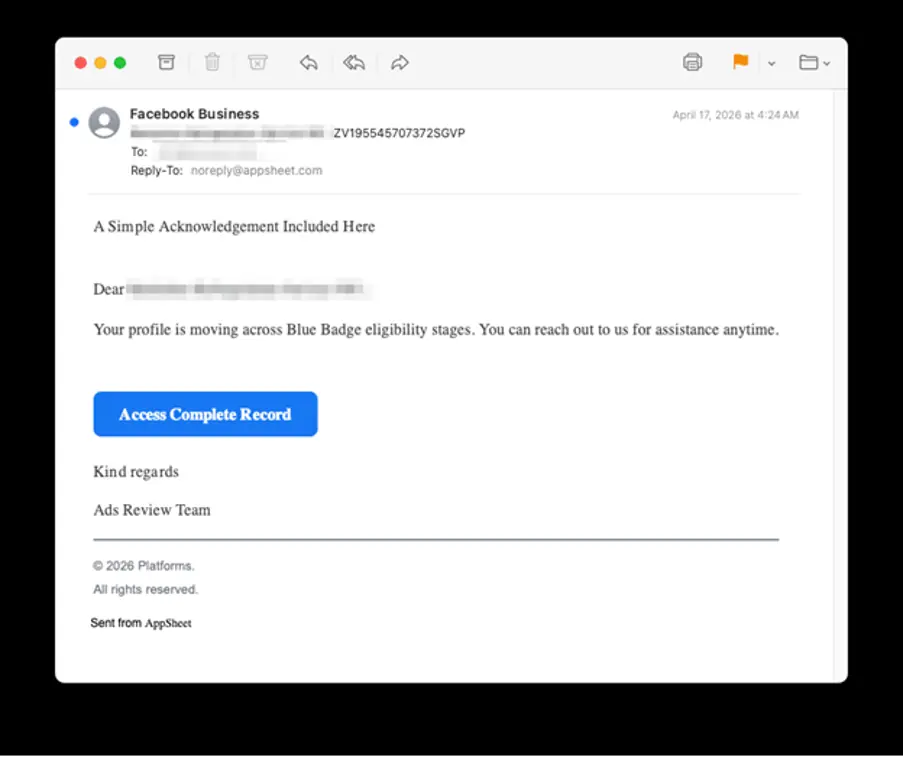This screenshot has height=758, width=904.
Task: Reply All using the double arrow icon
Action: coord(354,62)
